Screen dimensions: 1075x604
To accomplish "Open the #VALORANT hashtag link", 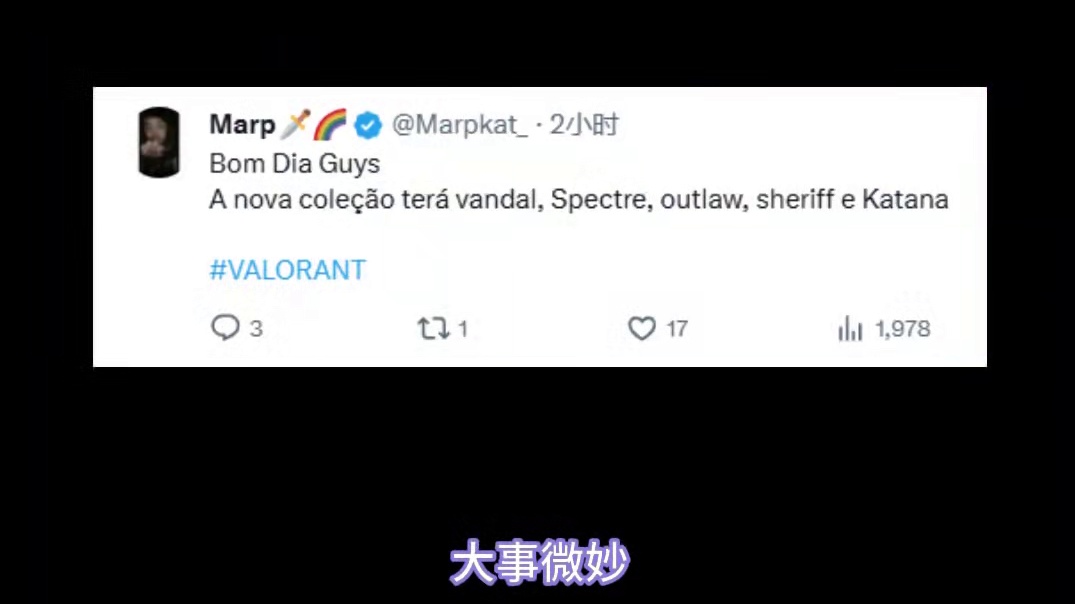I will [287, 270].
